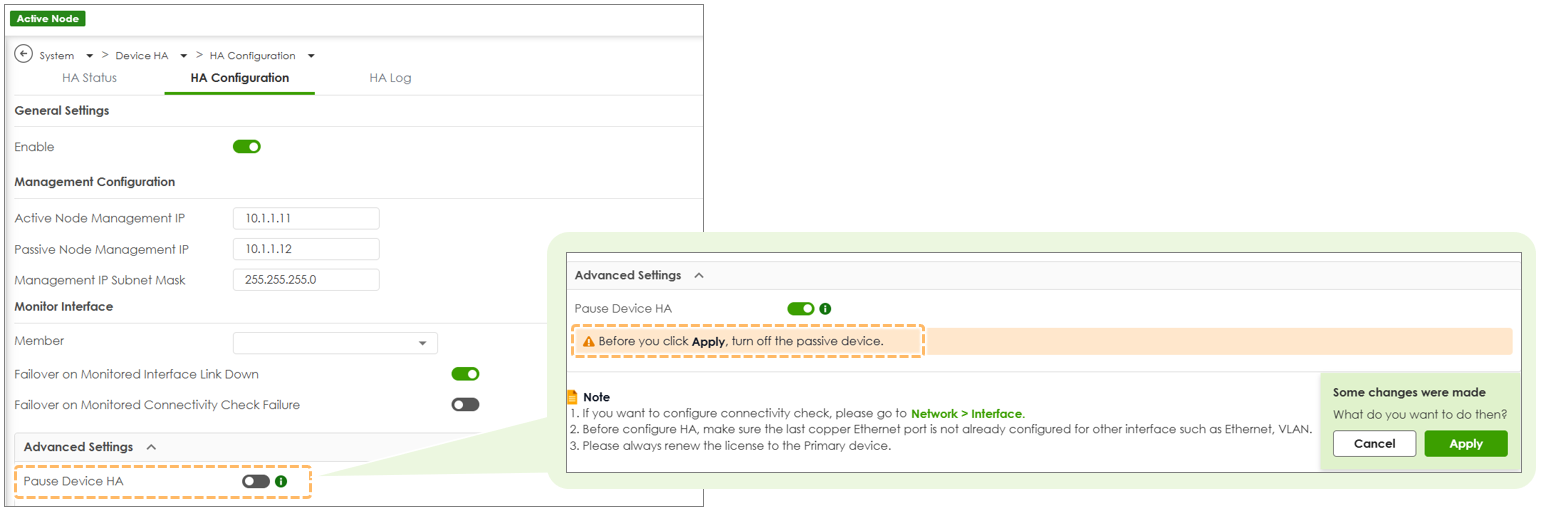Screen dimensions: 1542x510
Task: Turn off Failover on Monitored Interface Link Down
Action: tap(465, 374)
